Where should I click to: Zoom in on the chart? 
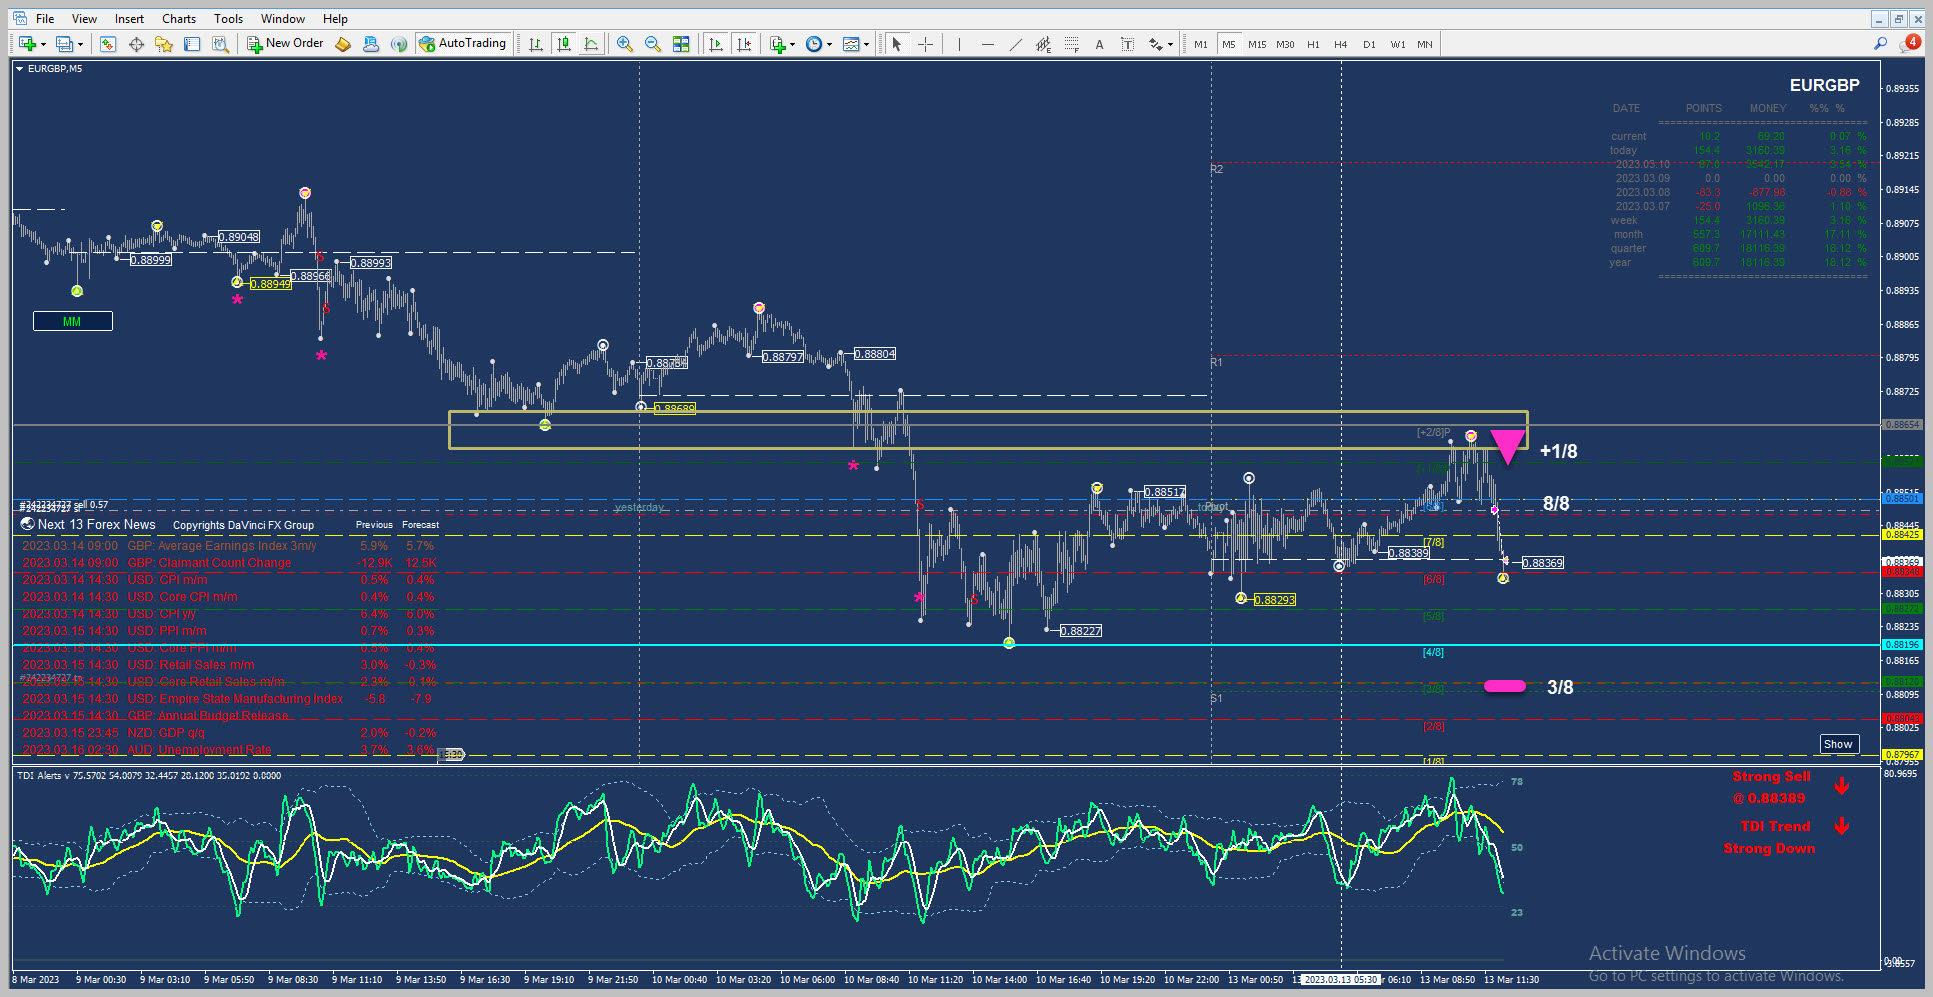(x=625, y=44)
